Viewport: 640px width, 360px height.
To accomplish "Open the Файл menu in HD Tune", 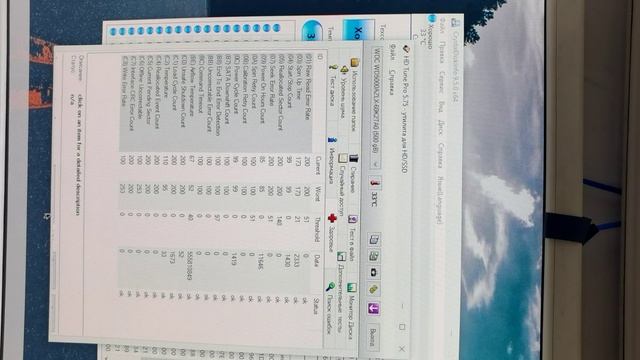I will tap(392, 52).
